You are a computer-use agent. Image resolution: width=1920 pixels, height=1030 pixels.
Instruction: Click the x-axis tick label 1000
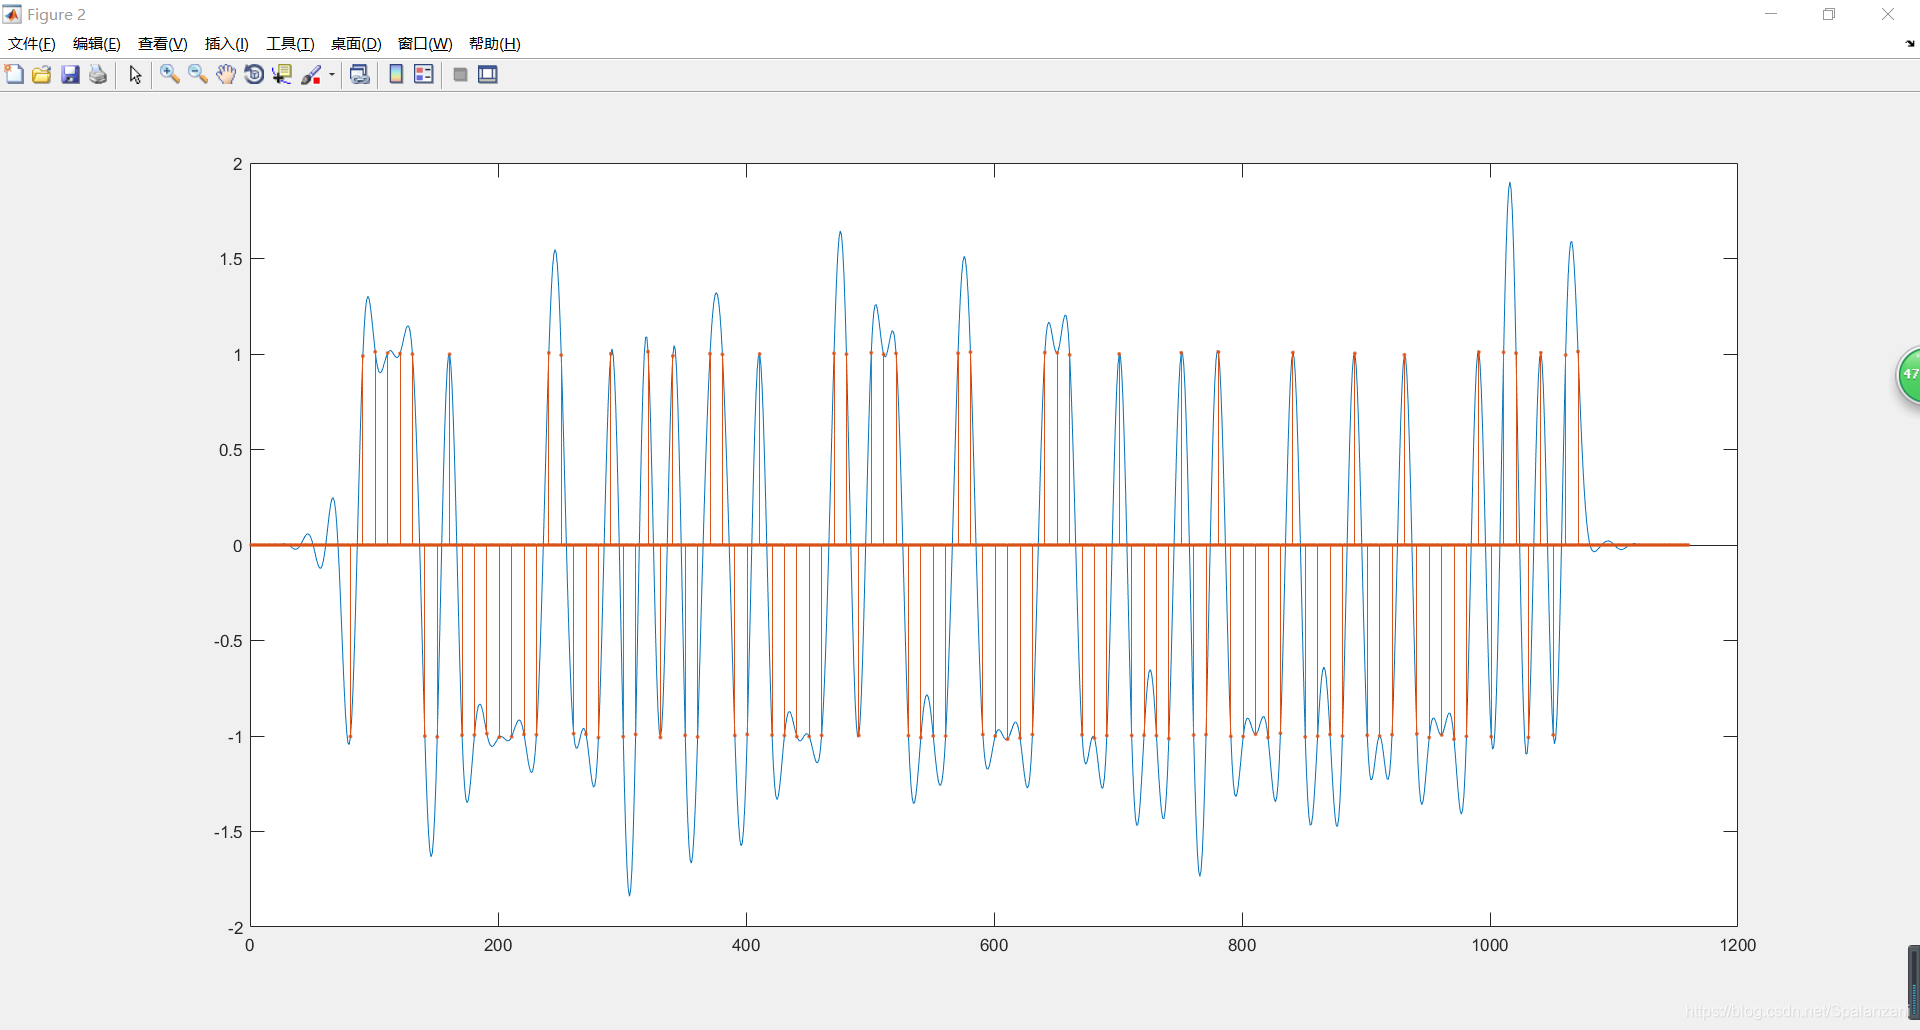click(1490, 945)
